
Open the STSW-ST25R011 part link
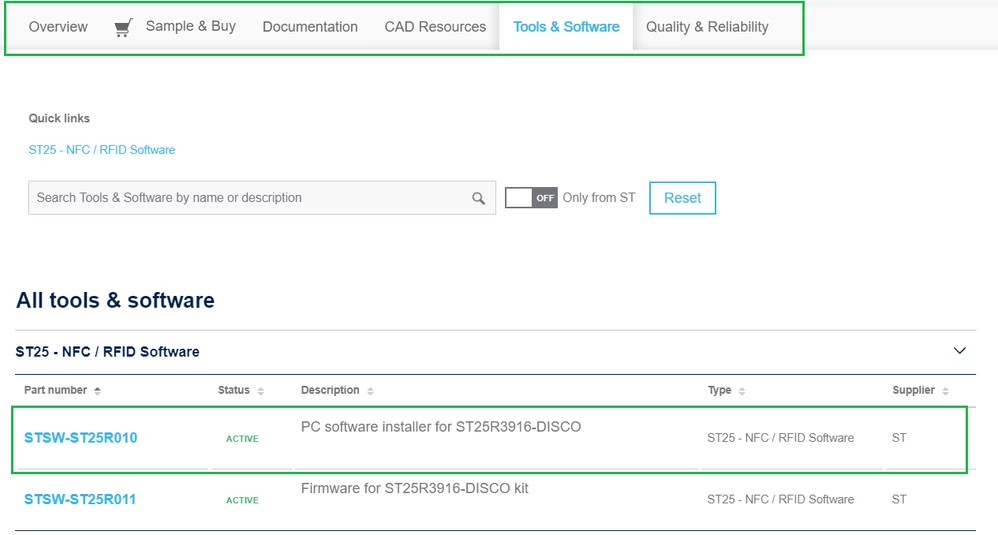coord(80,499)
